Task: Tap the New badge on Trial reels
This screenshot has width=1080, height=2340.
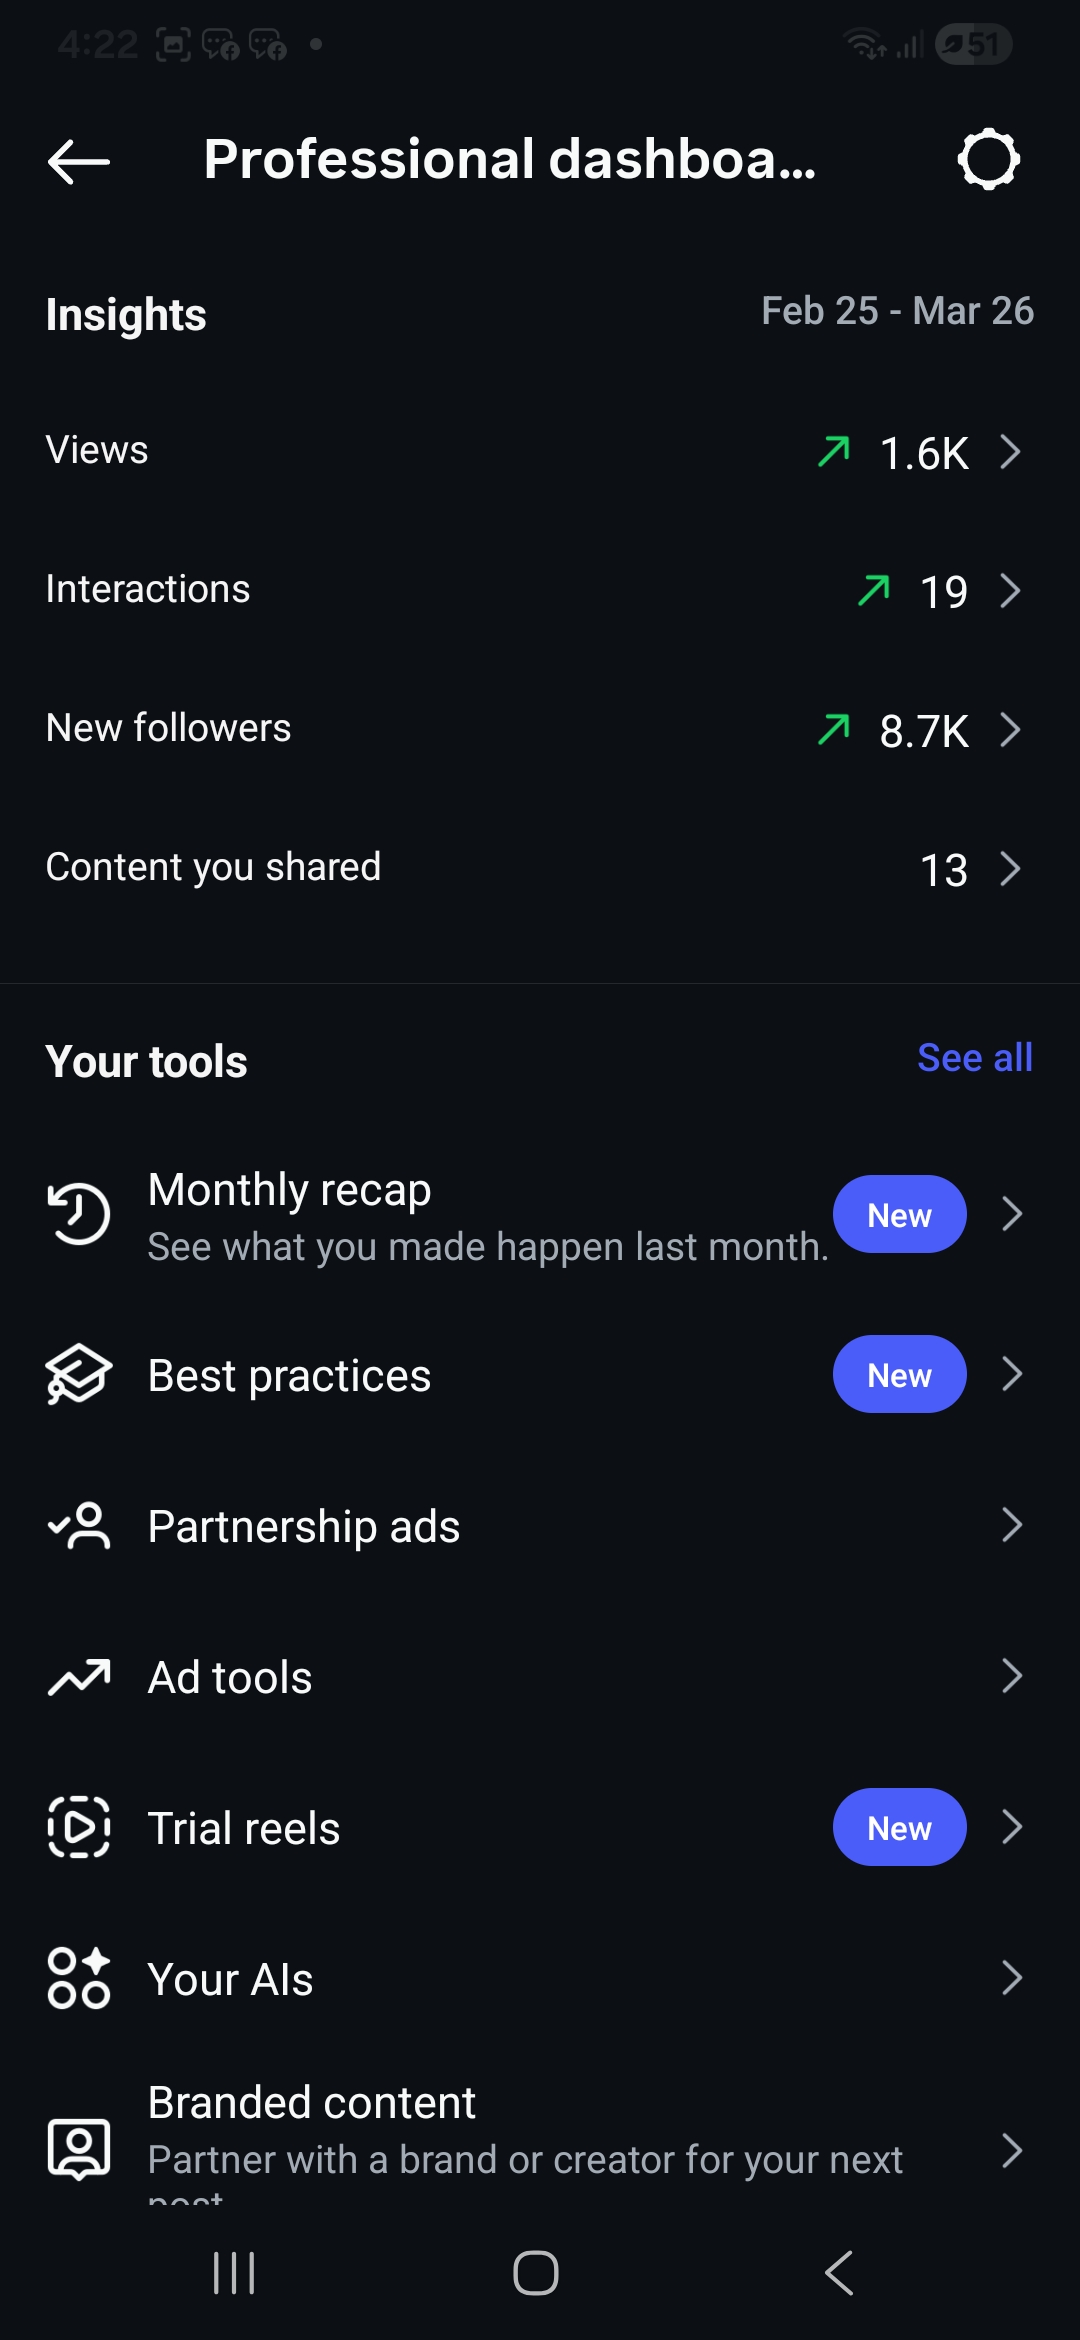Action: tap(899, 1827)
